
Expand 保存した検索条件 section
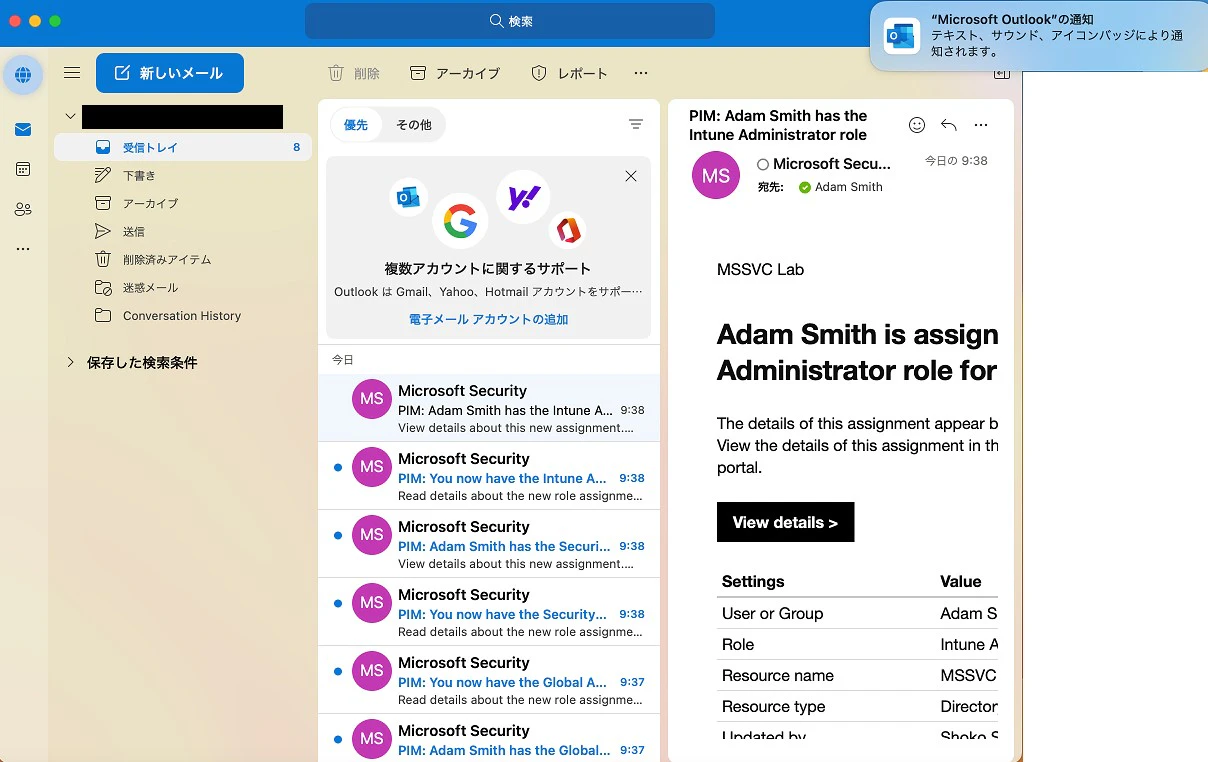click(x=71, y=362)
